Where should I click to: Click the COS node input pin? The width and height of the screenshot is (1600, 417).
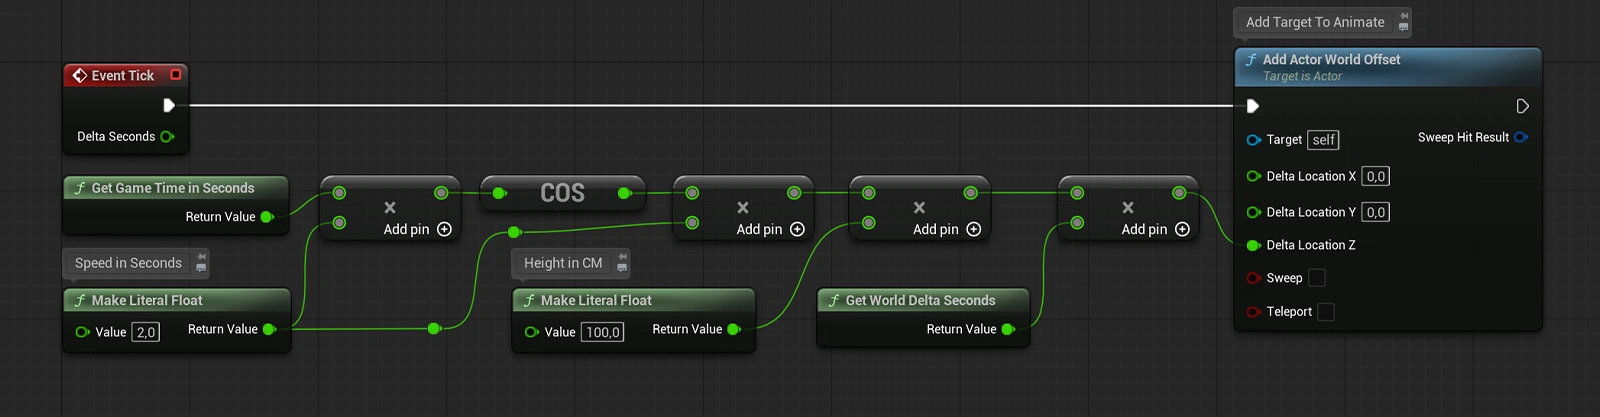coord(499,193)
